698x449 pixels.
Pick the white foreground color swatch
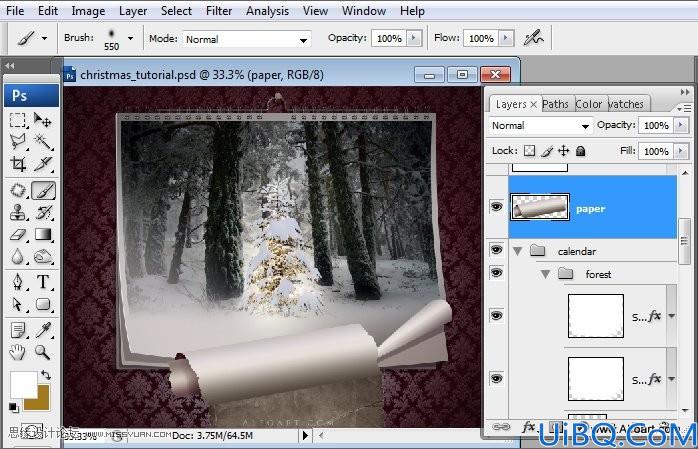23,385
